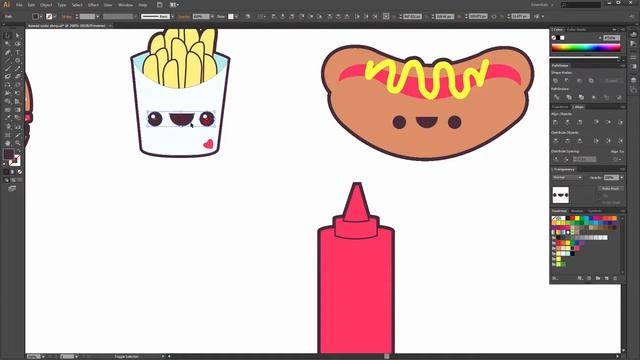Click Horizontal Align Left in Align panel
640x360 pixels.
click(556, 122)
